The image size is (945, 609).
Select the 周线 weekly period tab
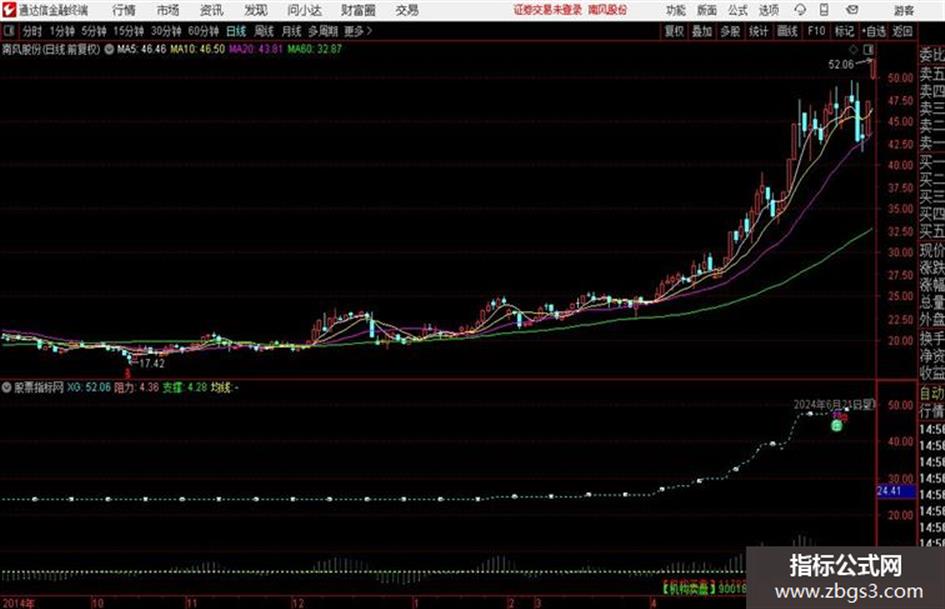264,31
